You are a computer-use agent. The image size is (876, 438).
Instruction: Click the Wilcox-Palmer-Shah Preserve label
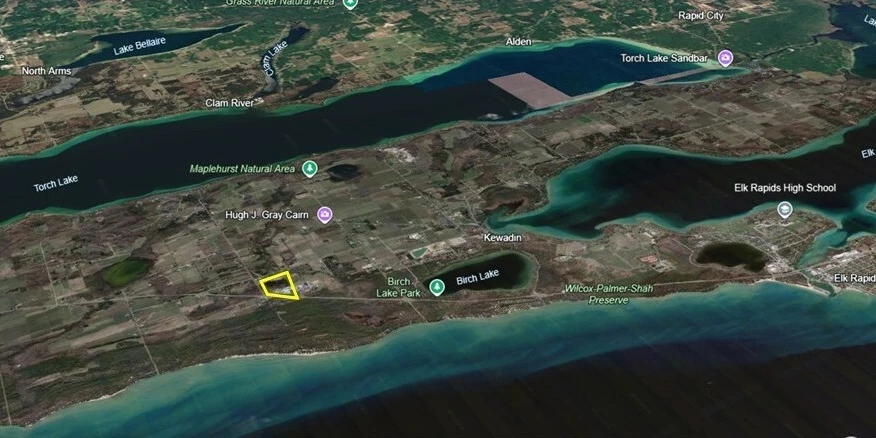click(x=608, y=294)
